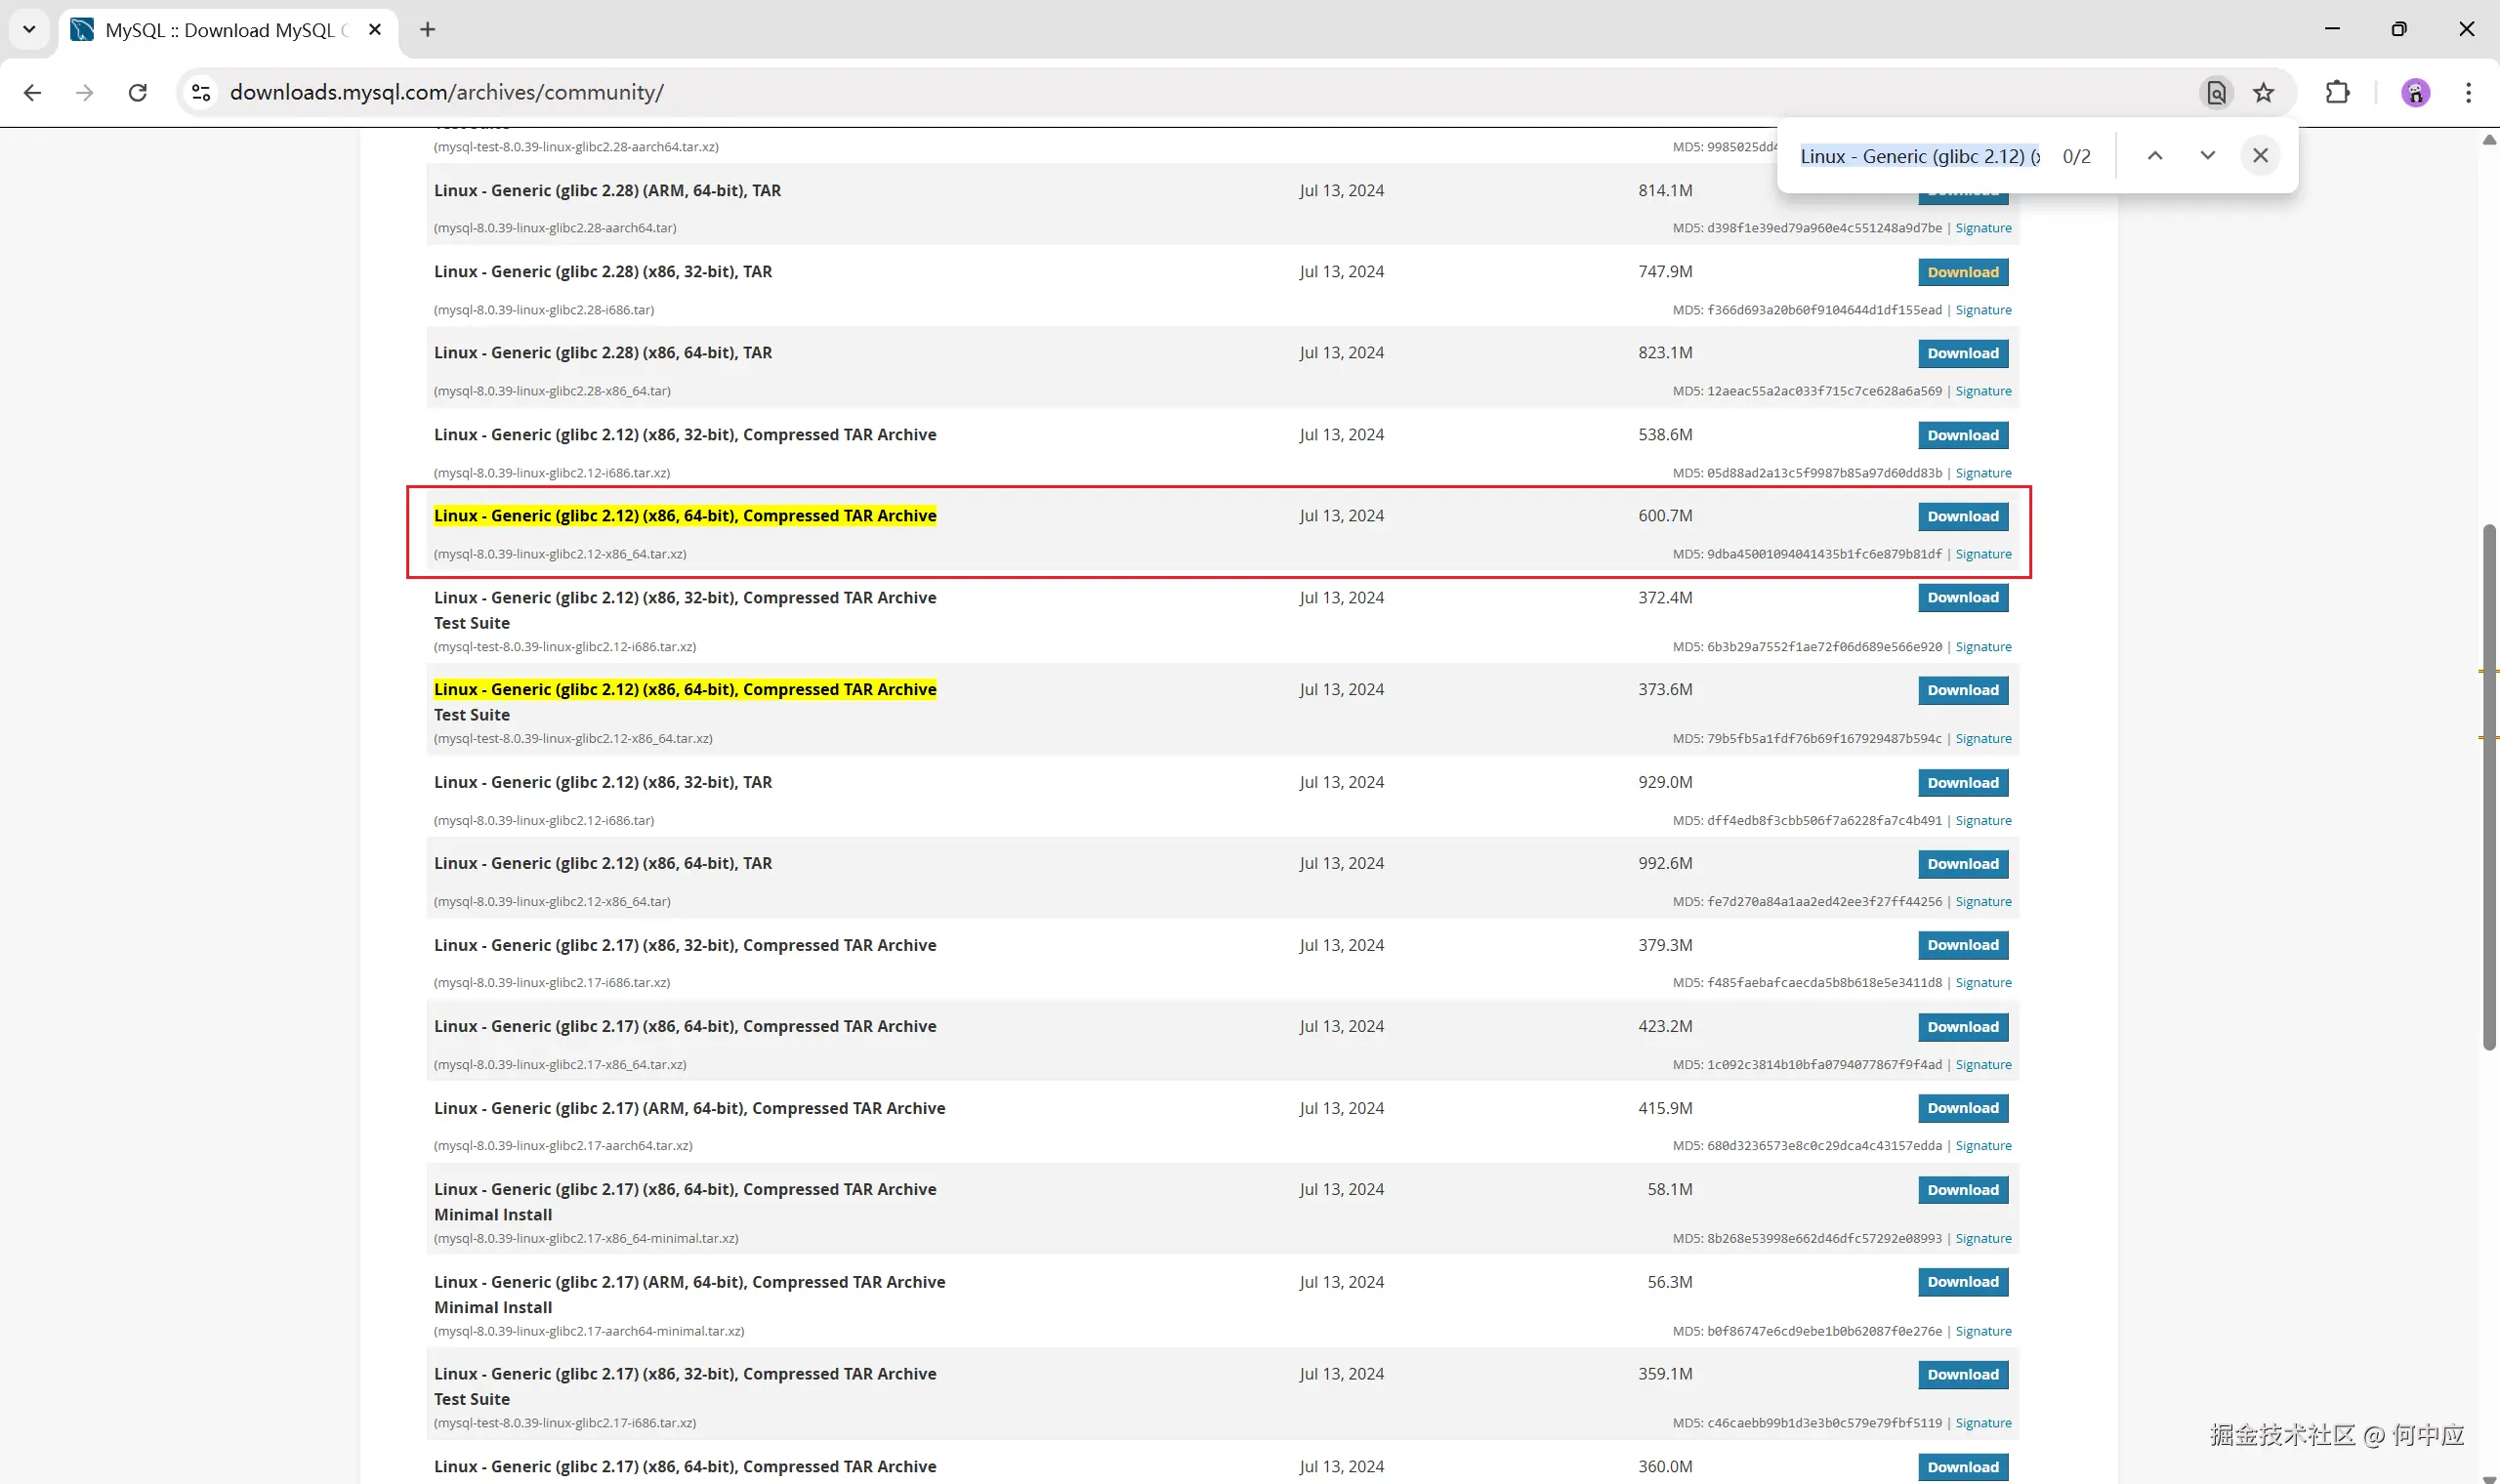This screenshot has width=2500, height=1484.
Task: Open Signature for mysql-8.0.39-linux-glibc2.17-x86_64.tar.xz
Action: coord(1983,1065)
